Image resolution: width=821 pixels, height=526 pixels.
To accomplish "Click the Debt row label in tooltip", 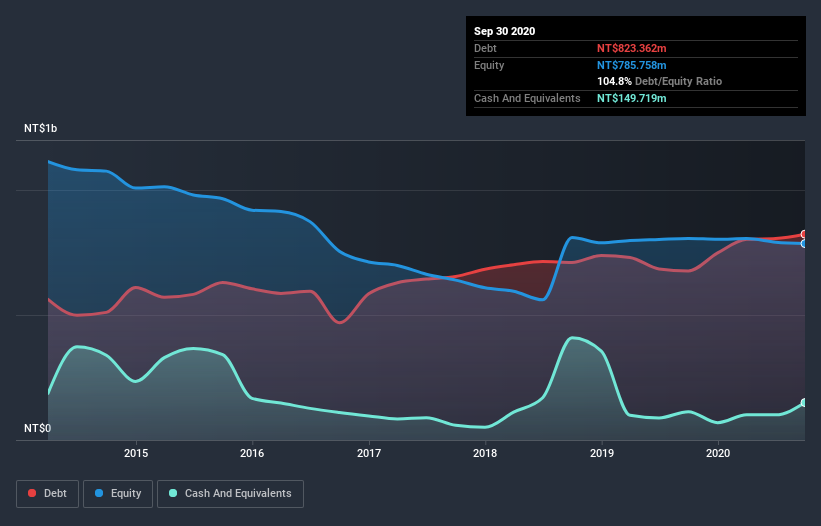I will pyautogui.click(x=485, y=48).
